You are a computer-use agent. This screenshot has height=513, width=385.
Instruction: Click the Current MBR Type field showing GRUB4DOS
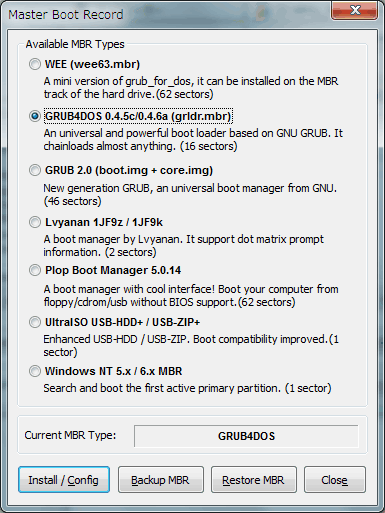click(x=246, y=436)
